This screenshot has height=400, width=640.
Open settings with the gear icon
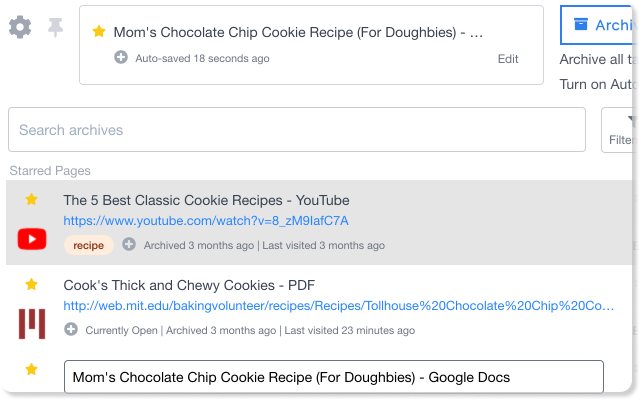click(x=20, y=27)
